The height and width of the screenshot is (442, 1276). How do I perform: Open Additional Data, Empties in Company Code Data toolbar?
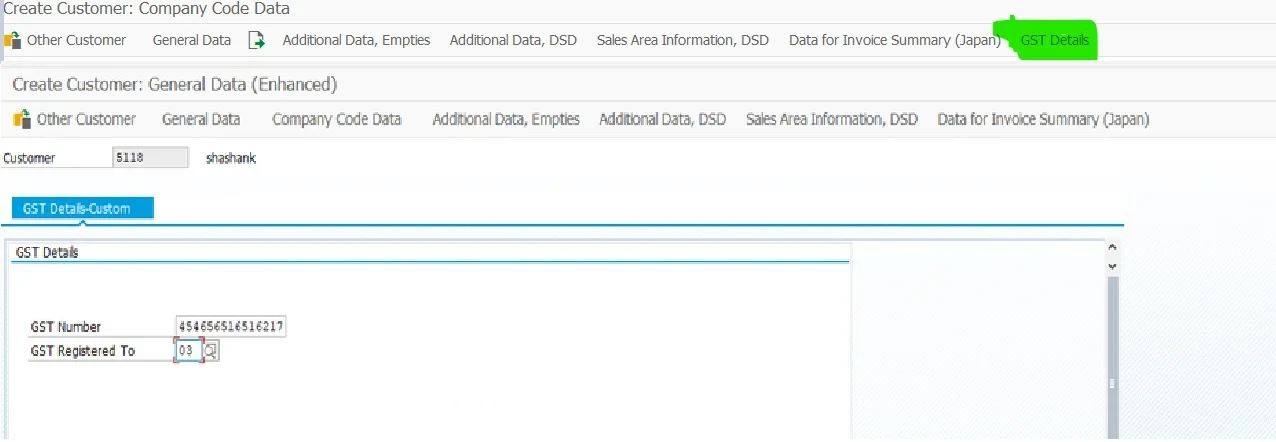tap(356, 41)
